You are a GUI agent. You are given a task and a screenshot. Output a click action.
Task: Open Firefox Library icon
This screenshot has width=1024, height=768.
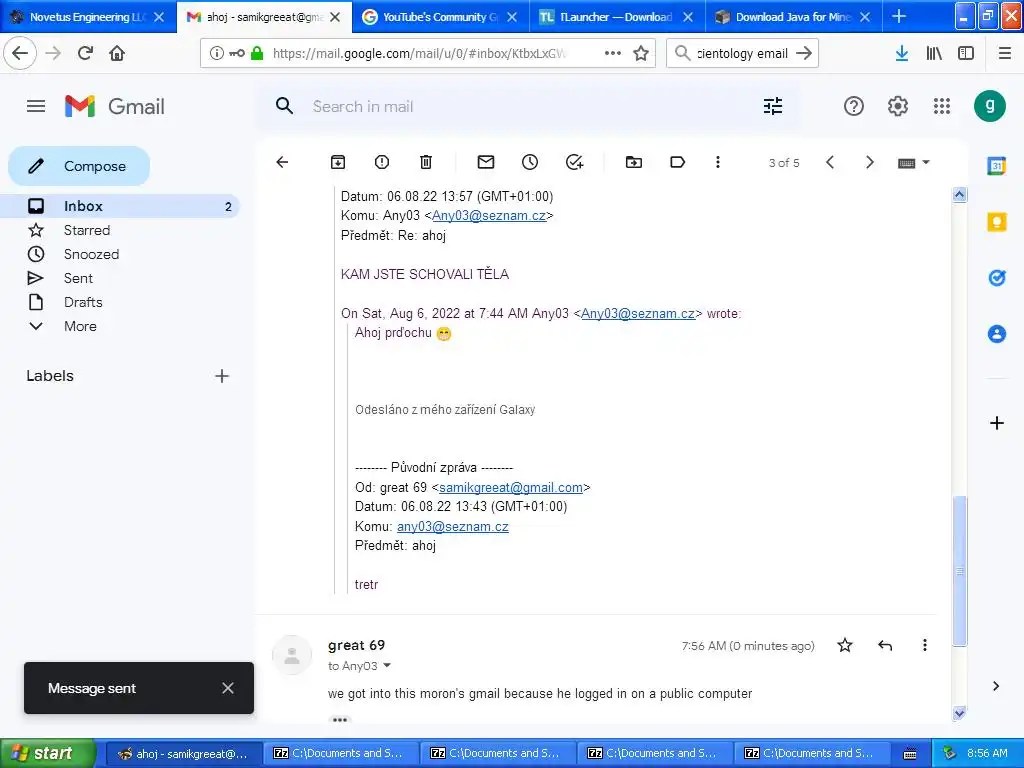[934, 53]
